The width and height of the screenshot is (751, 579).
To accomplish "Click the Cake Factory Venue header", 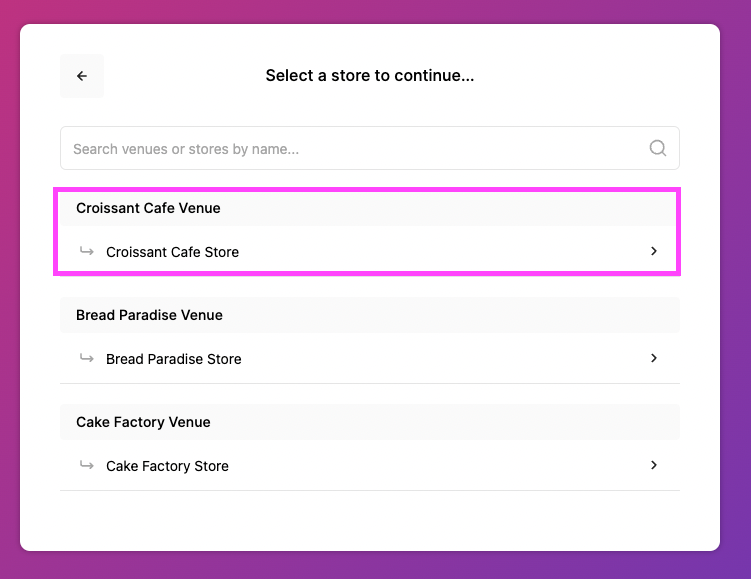I will (143, 422).
